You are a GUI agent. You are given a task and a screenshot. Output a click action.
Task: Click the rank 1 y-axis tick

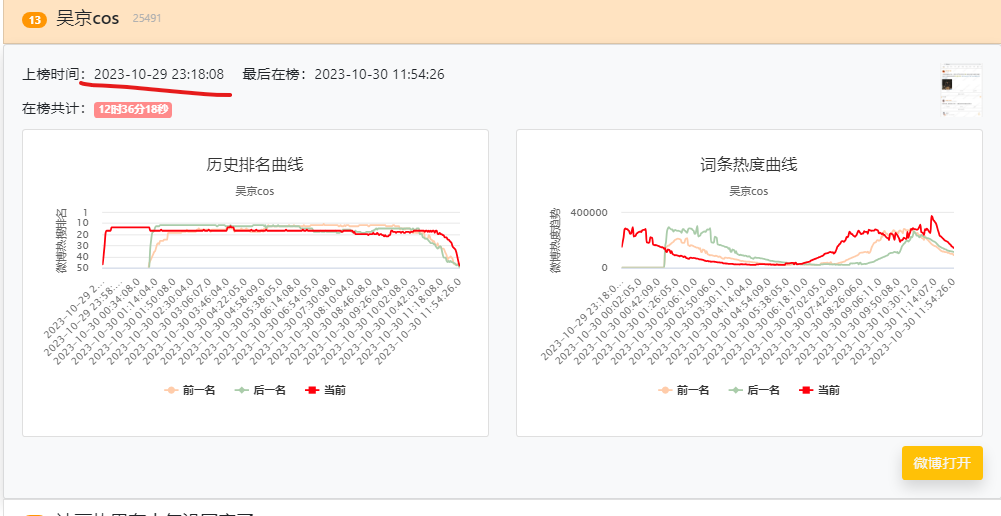click(86, 212)
